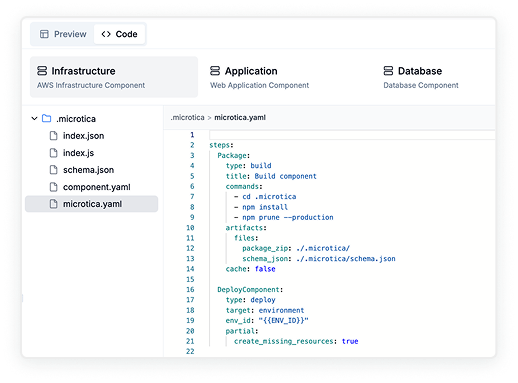
Task: Click the 'Package:' key in the editor
Action: click(234, 155)
